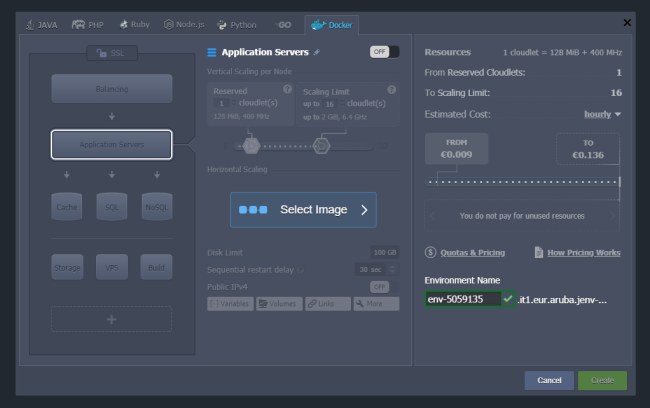
Task: Open the Java environment tab
Action: [41, 24]
